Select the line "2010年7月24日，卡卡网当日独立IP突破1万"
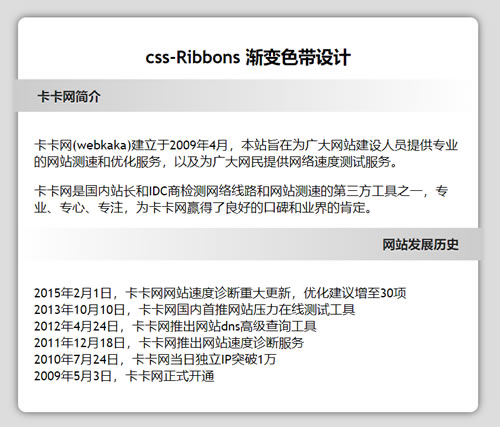 click(155, 360)
